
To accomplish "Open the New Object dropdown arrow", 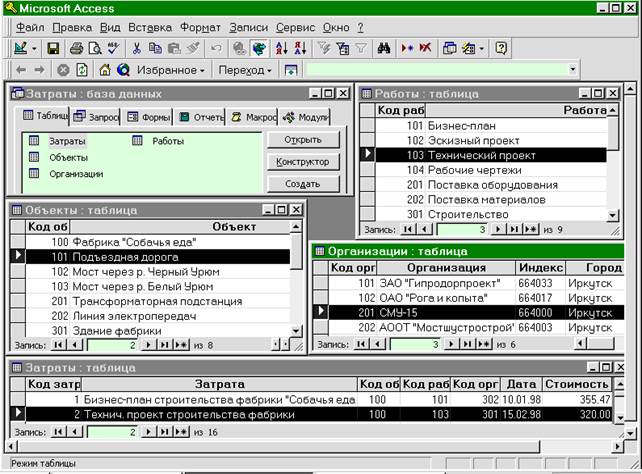I will point(482,49).
